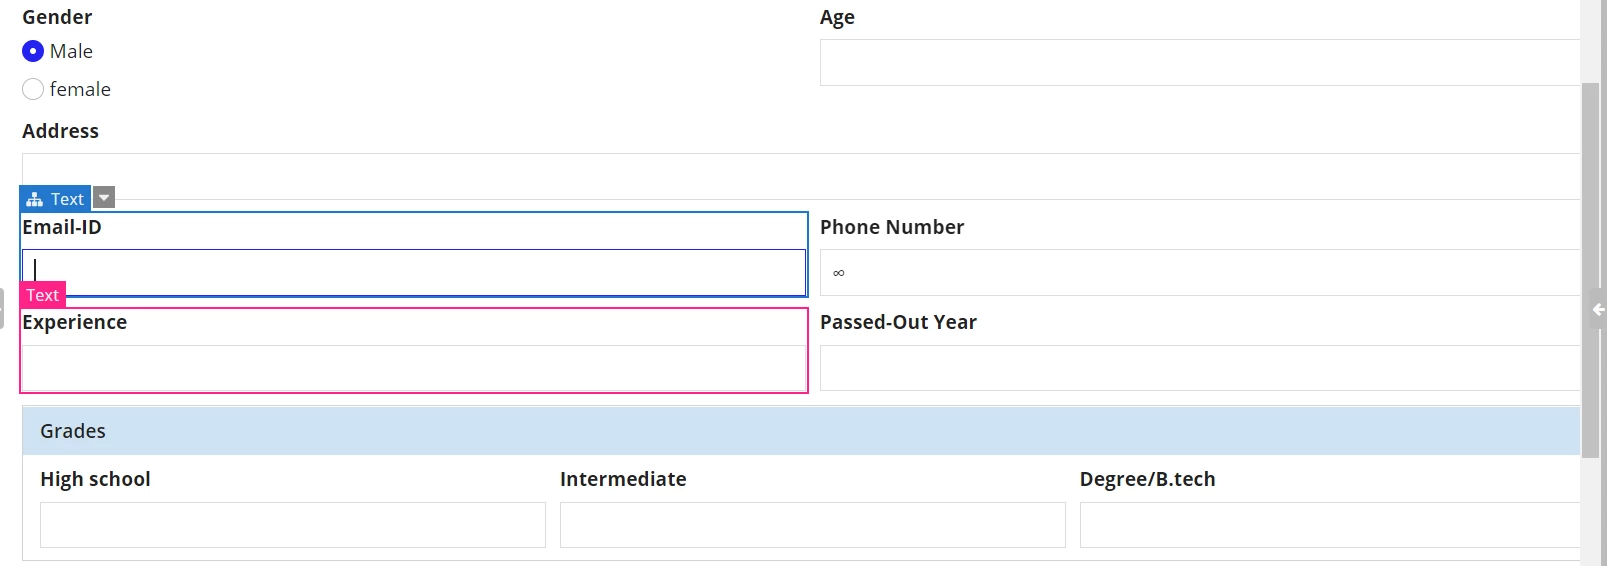1607x566 pixels.
Task: Click the blue Text component tag
Action: (x=55, y=198)
